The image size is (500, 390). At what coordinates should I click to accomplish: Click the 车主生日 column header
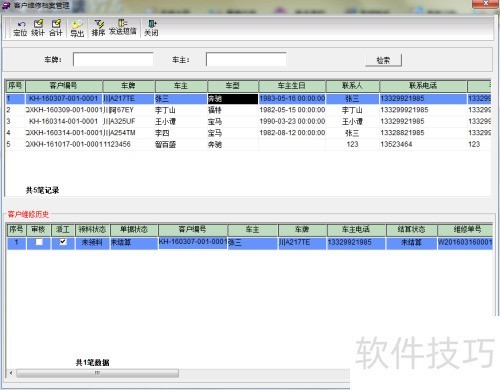(292, 86)
